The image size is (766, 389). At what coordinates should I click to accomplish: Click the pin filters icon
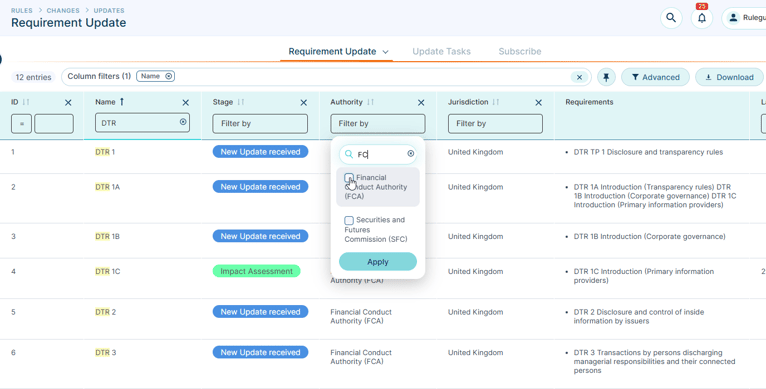606,77
